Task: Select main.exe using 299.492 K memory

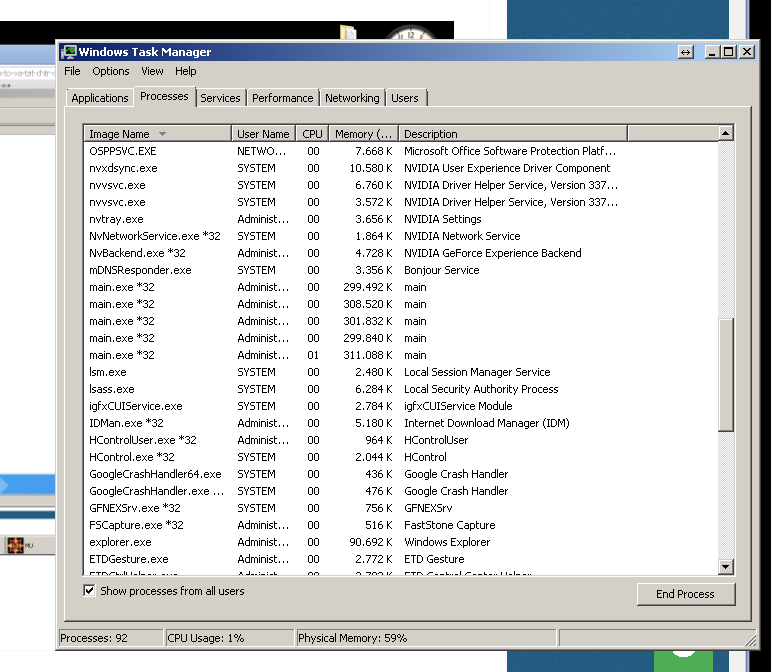Action: (401, 287)
